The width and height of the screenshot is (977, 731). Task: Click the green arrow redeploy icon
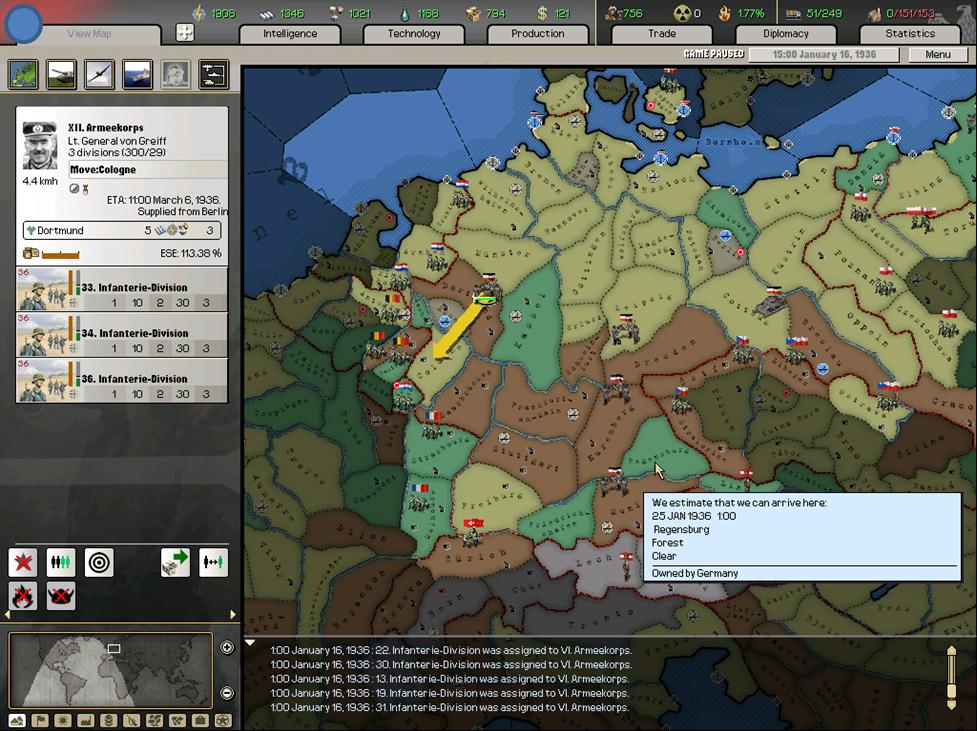[x=175, y=562]
